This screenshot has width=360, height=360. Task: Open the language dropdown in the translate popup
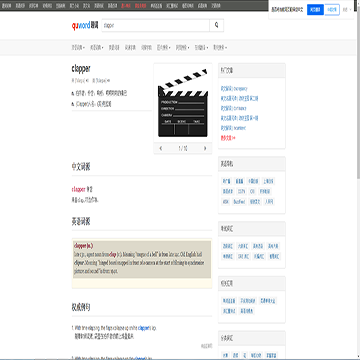click(347, 10)
